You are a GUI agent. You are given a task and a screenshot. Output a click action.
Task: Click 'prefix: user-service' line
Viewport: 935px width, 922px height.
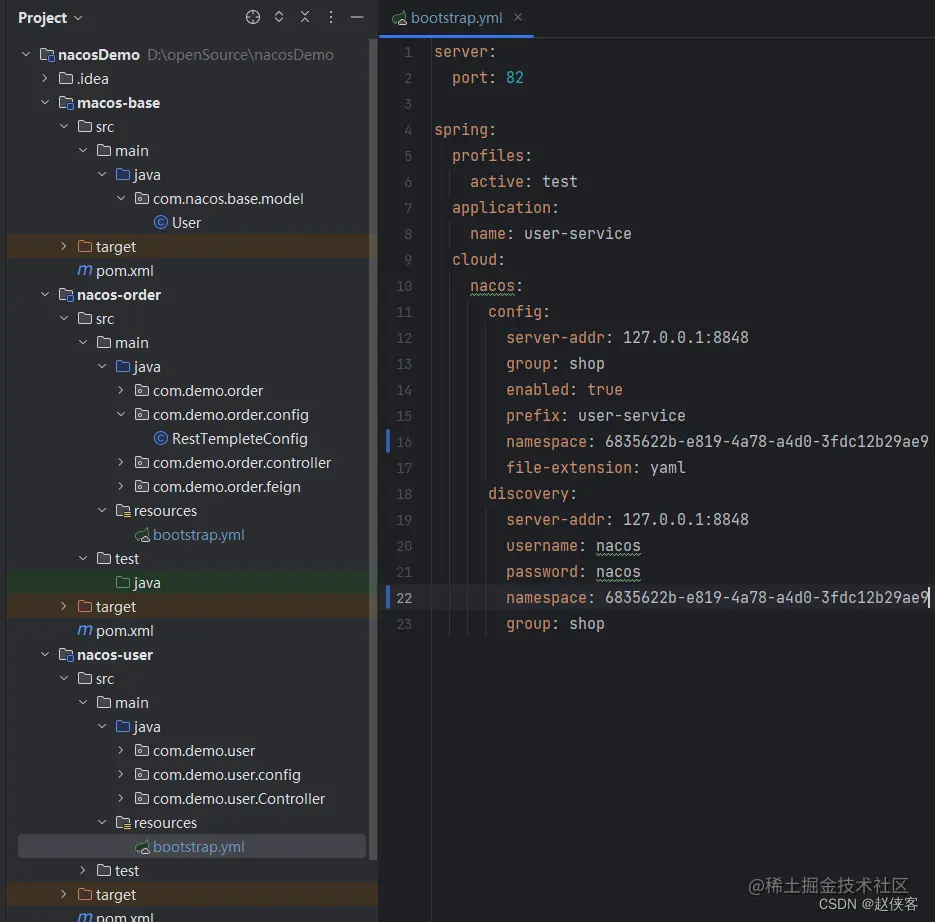coord(596,416)
